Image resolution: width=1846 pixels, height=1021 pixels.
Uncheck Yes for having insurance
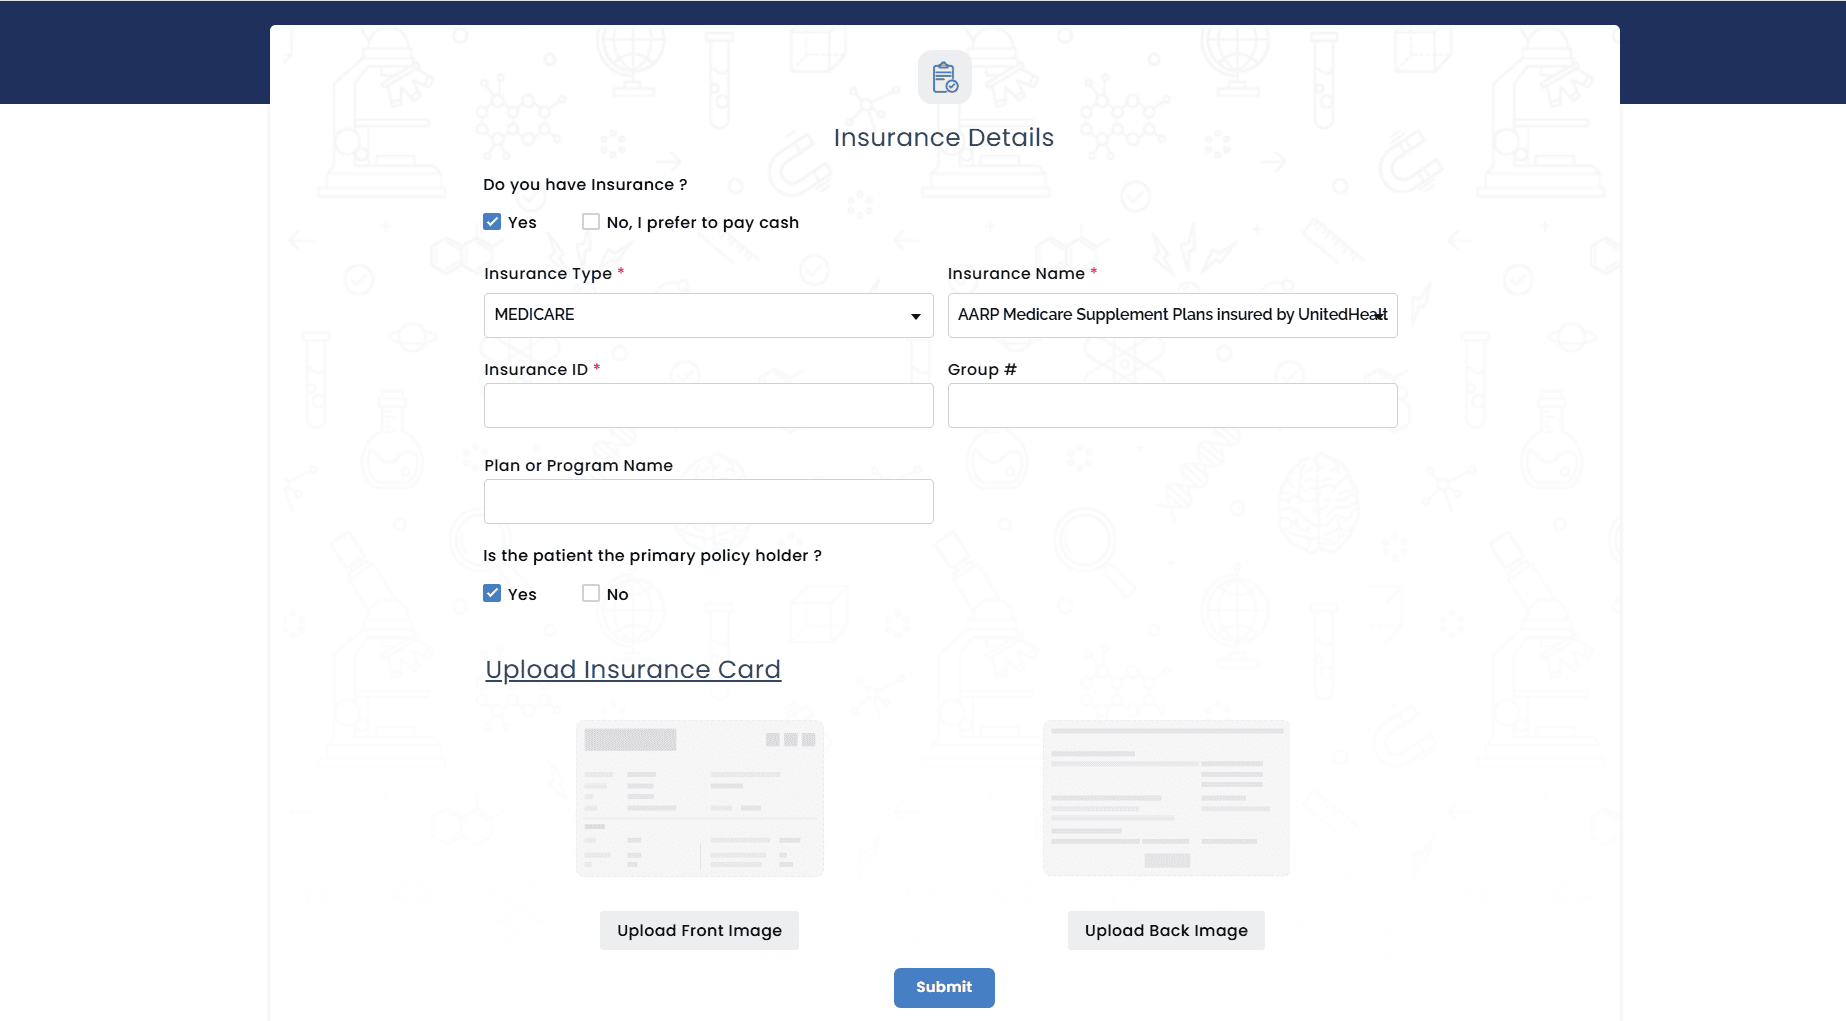(491, 221)
